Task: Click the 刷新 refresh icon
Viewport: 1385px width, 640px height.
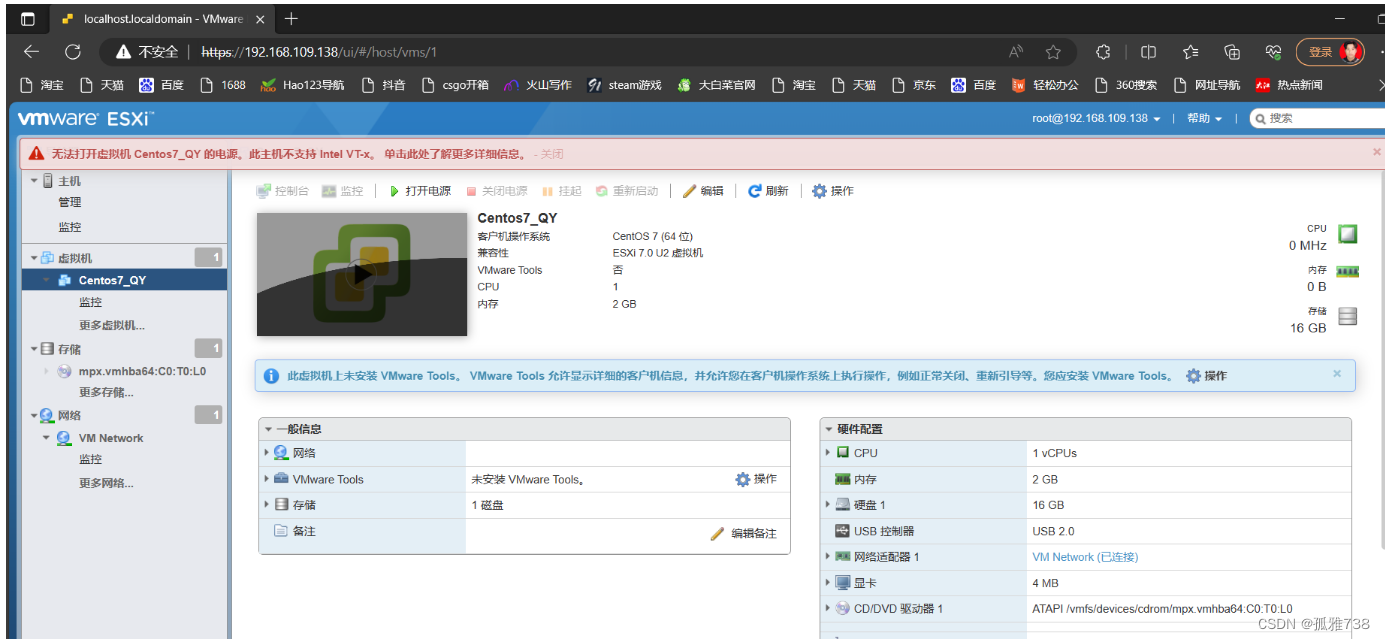Action: point(768,190)
